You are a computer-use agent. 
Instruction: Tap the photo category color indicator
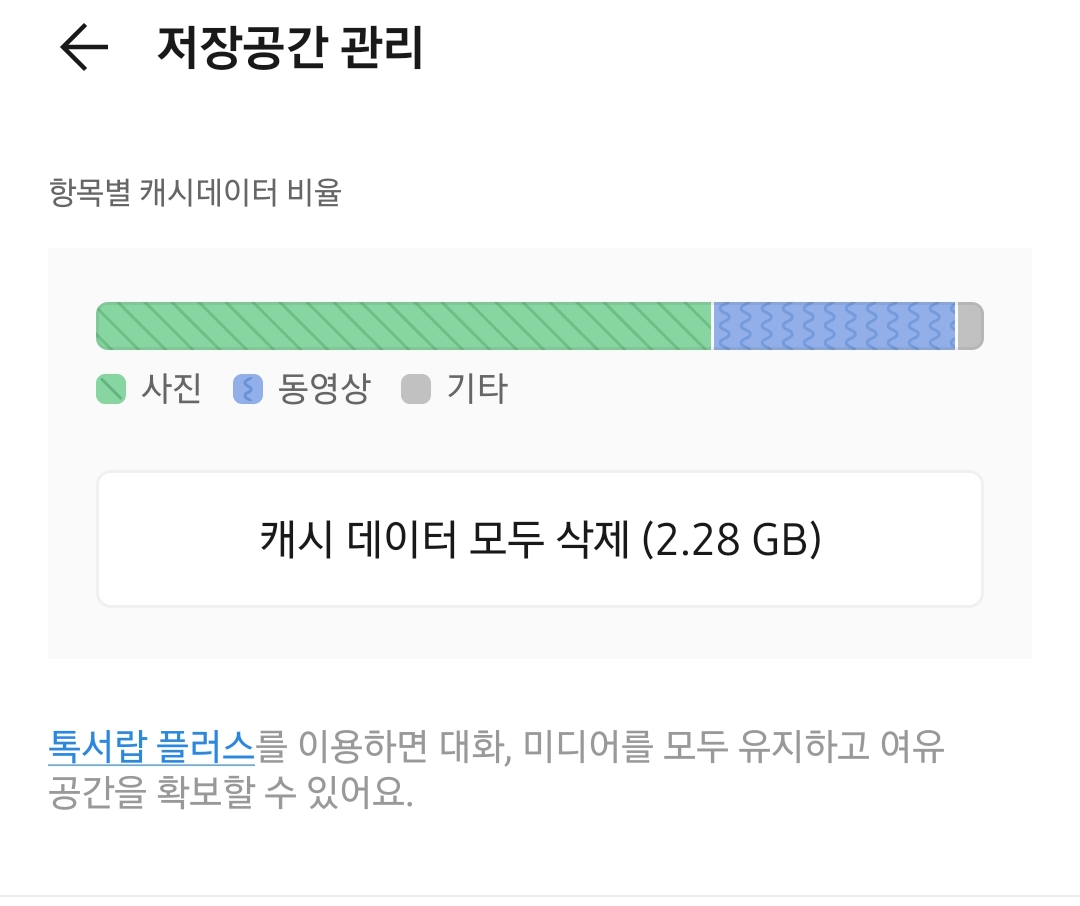[110, 390]
